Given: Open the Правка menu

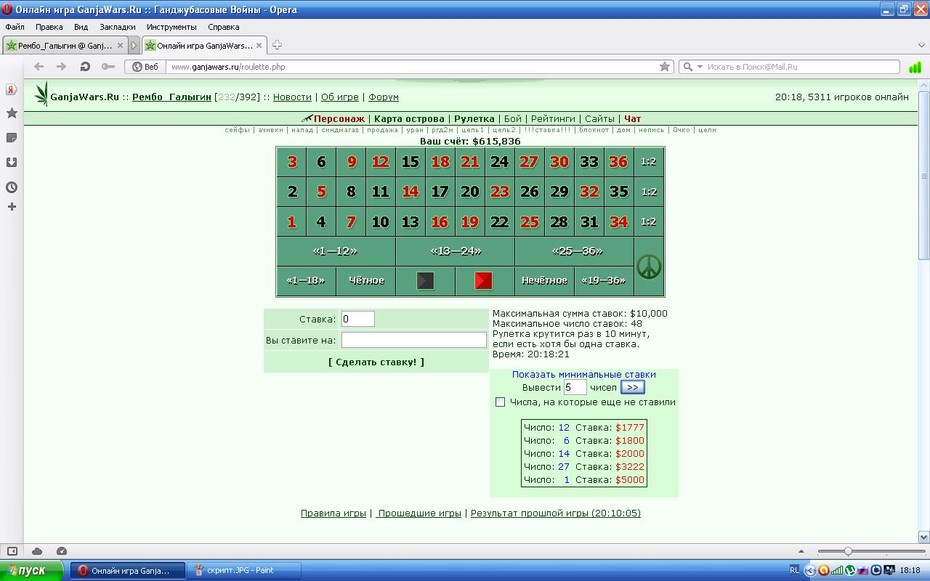Looking at the screenshot, I should 49,27.
